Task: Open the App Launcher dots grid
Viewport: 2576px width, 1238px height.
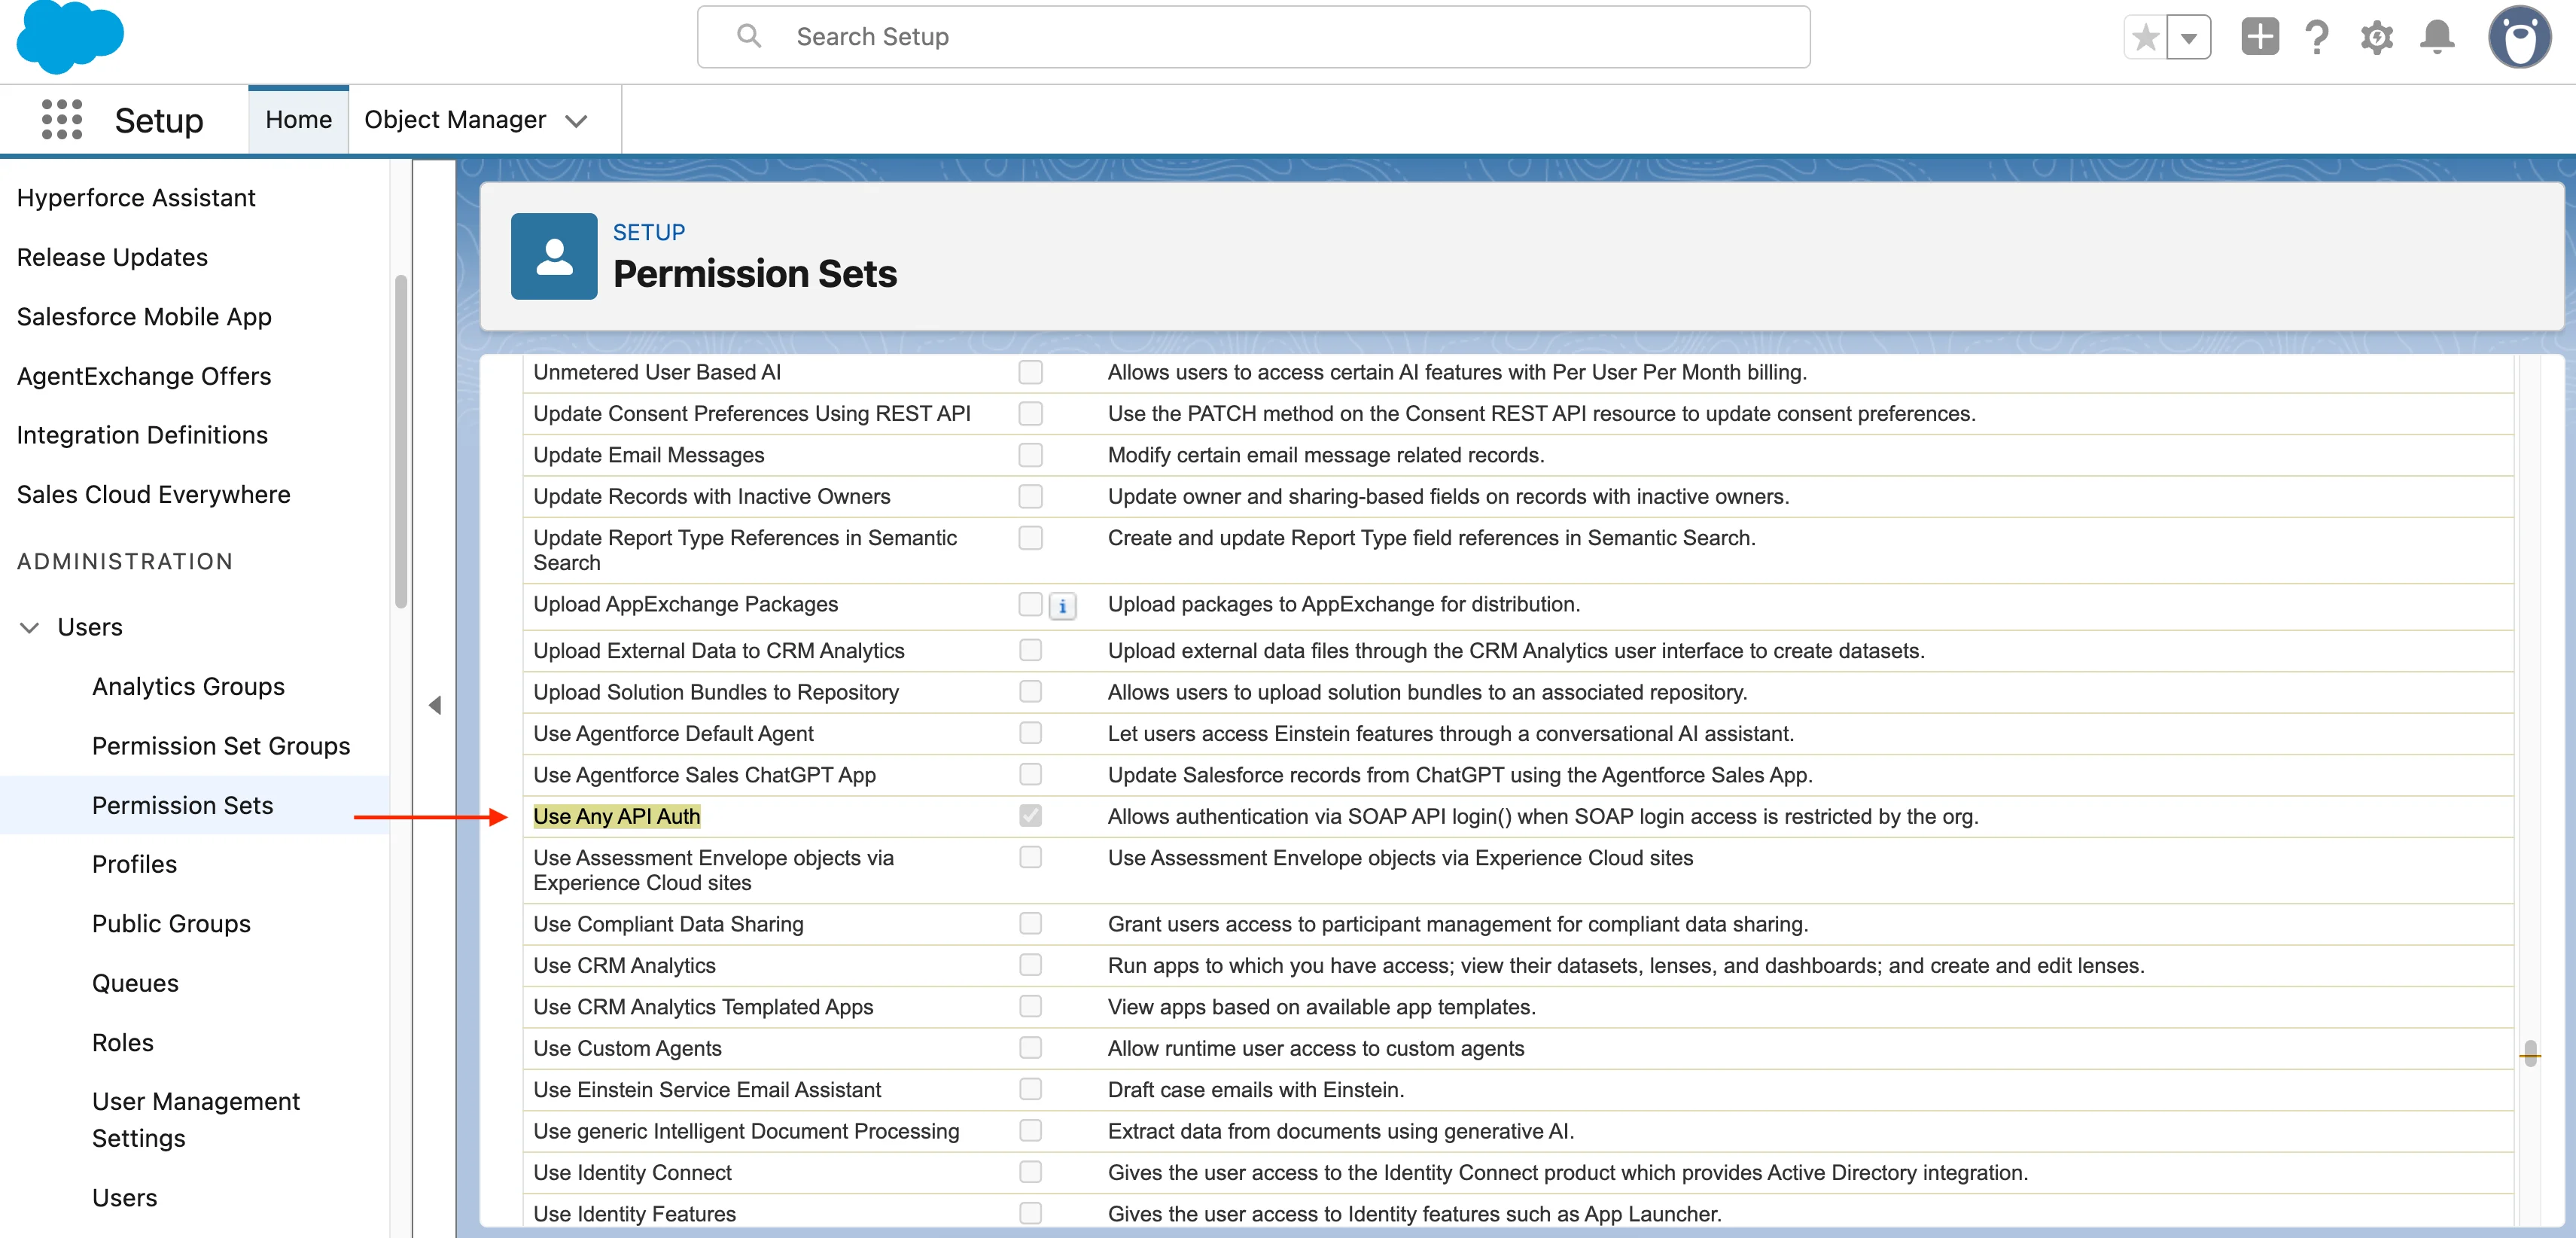Action: click(x=62, y=120)
